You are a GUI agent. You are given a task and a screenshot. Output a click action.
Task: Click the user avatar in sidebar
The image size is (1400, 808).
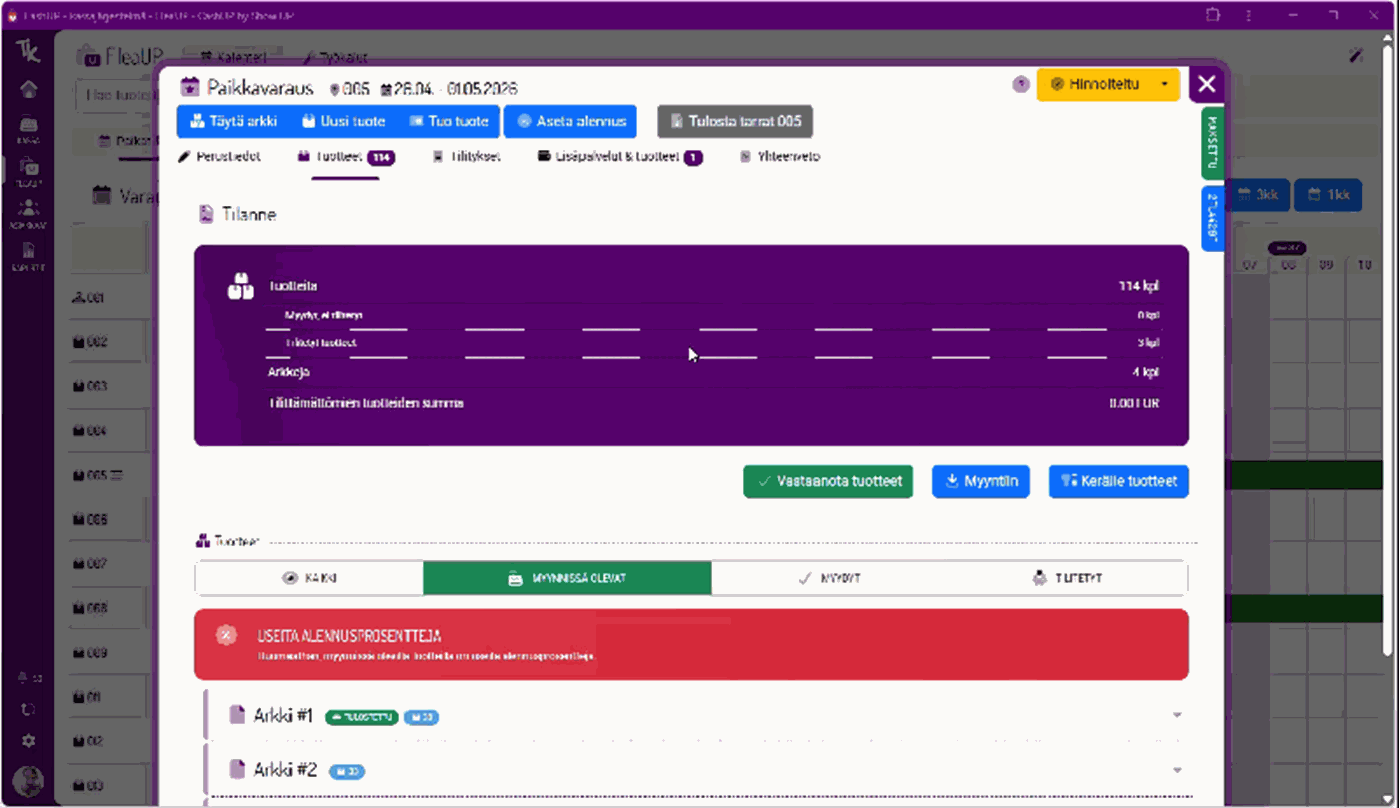[29, 781]
